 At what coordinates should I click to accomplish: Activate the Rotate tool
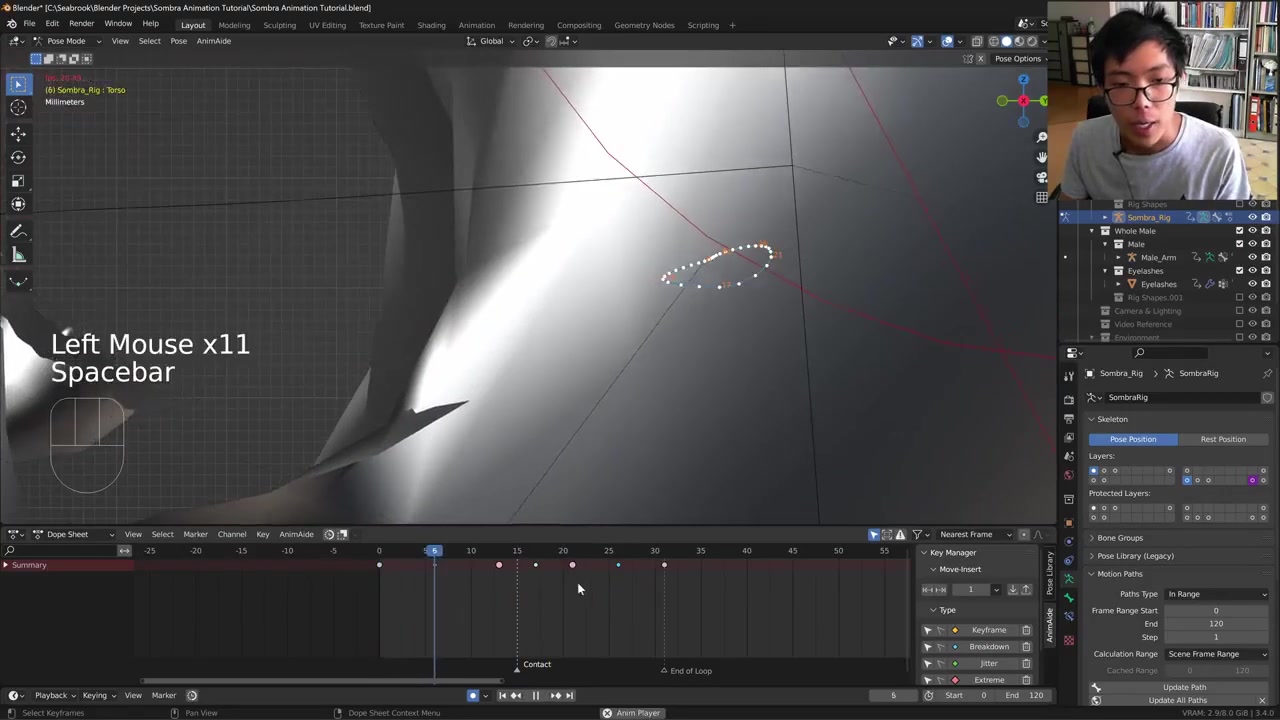coord(18,157)
